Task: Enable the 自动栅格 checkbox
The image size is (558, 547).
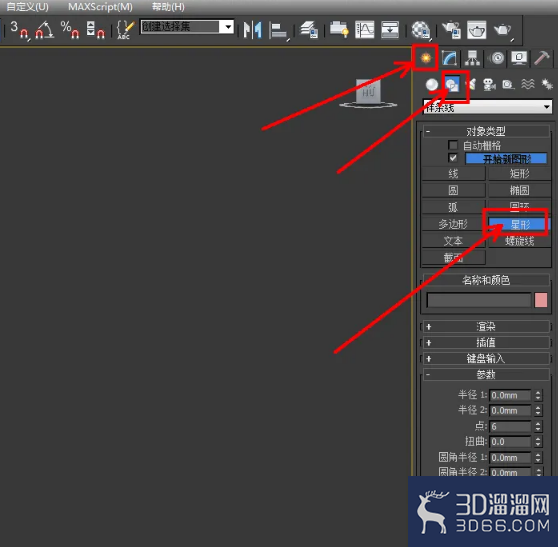Action: point(453,145)
